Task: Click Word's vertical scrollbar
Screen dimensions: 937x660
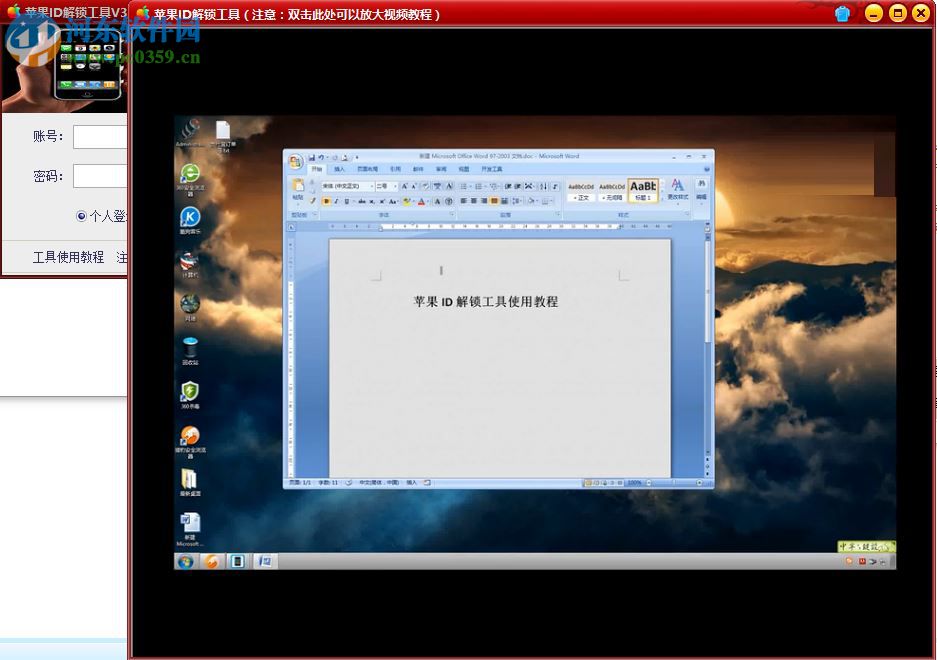Action: coord(708,347)
